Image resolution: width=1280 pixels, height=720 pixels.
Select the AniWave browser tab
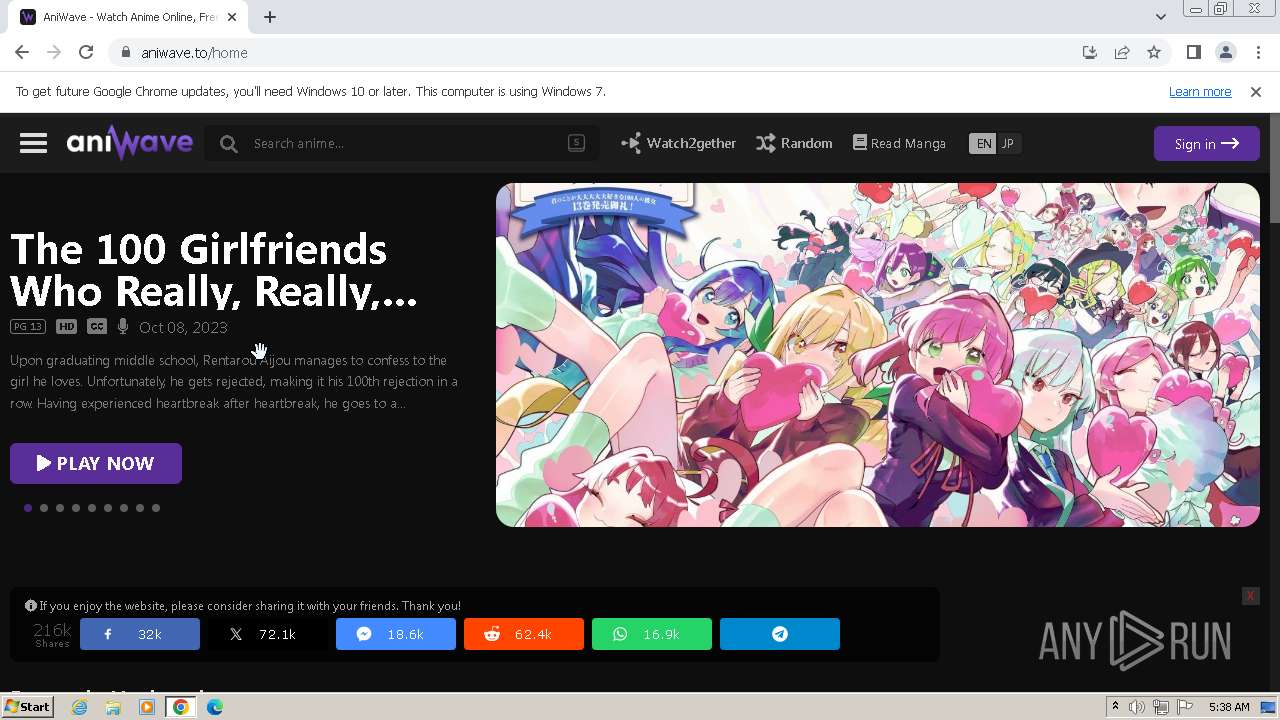tap(130, 17)
